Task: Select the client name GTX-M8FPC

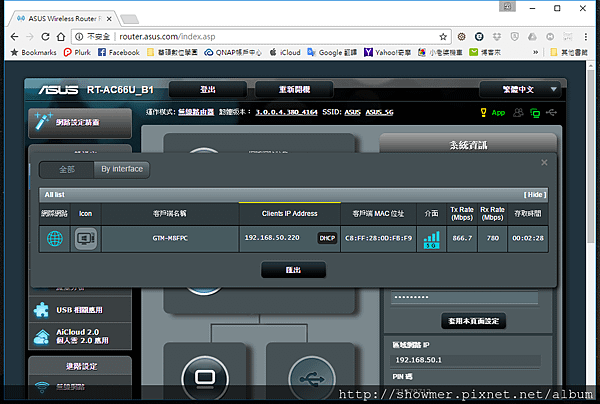Action: (x=170, y=238)
